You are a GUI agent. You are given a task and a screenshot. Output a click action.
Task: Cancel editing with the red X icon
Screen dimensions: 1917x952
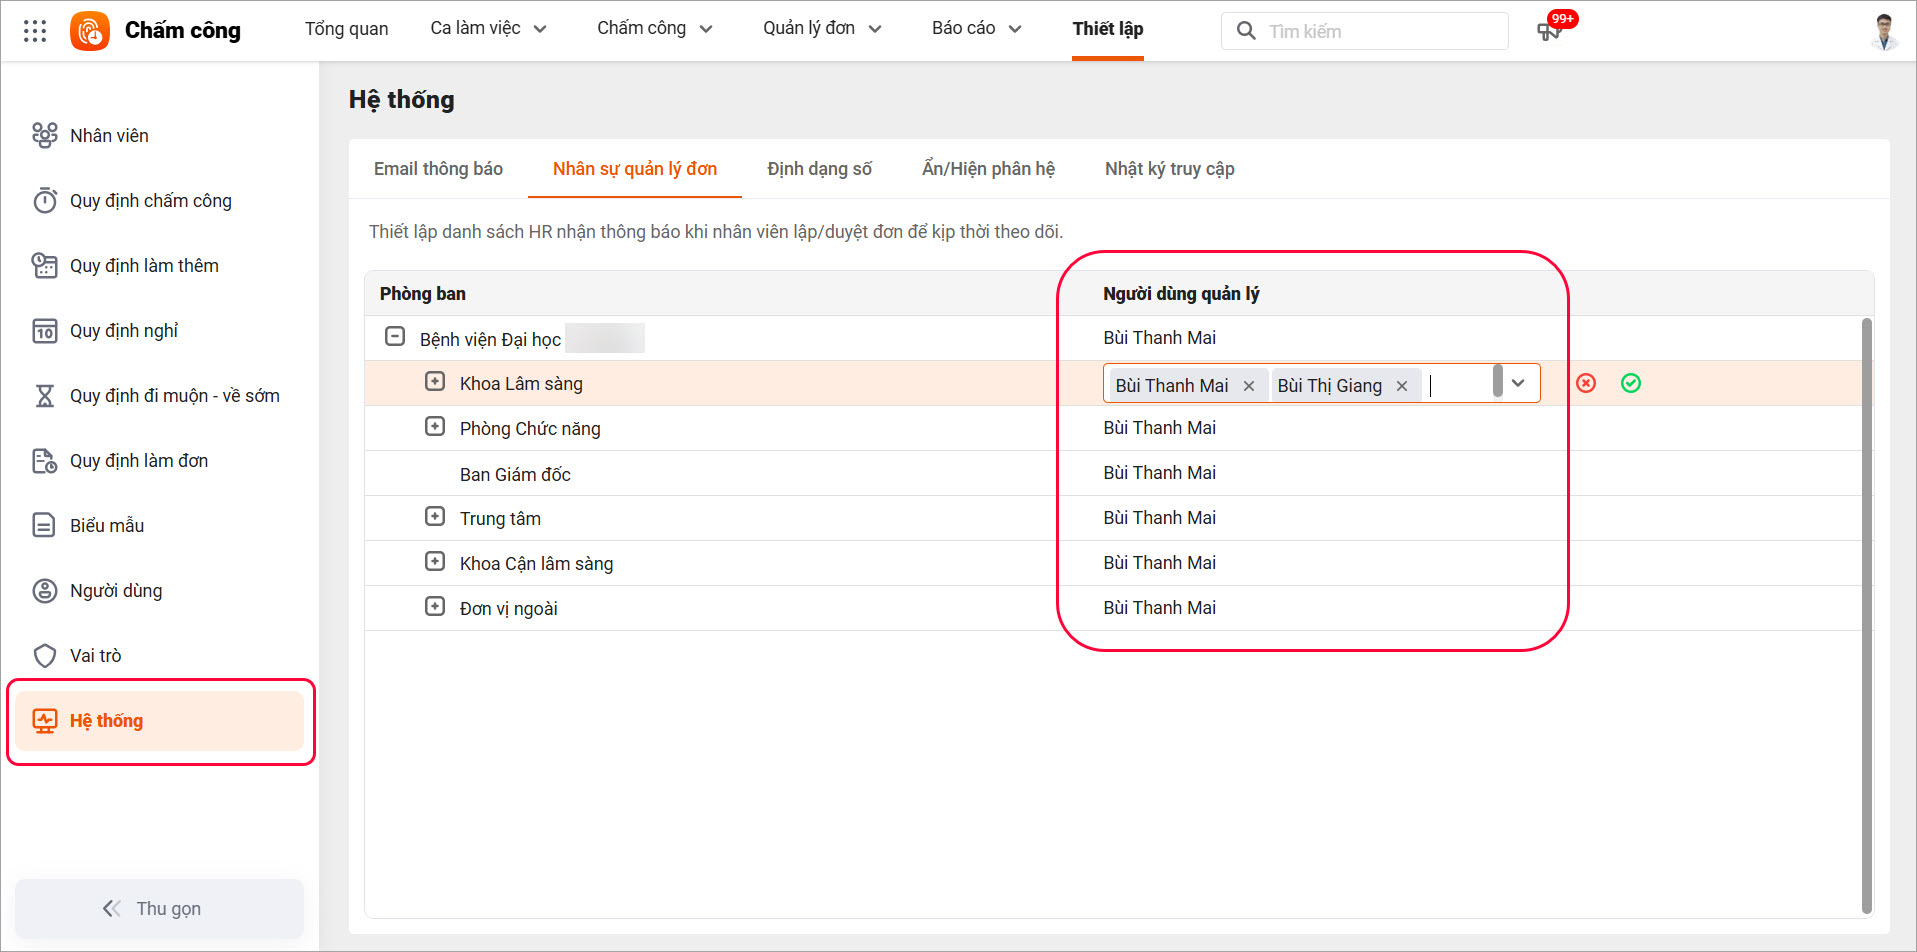pos(1586,383)
